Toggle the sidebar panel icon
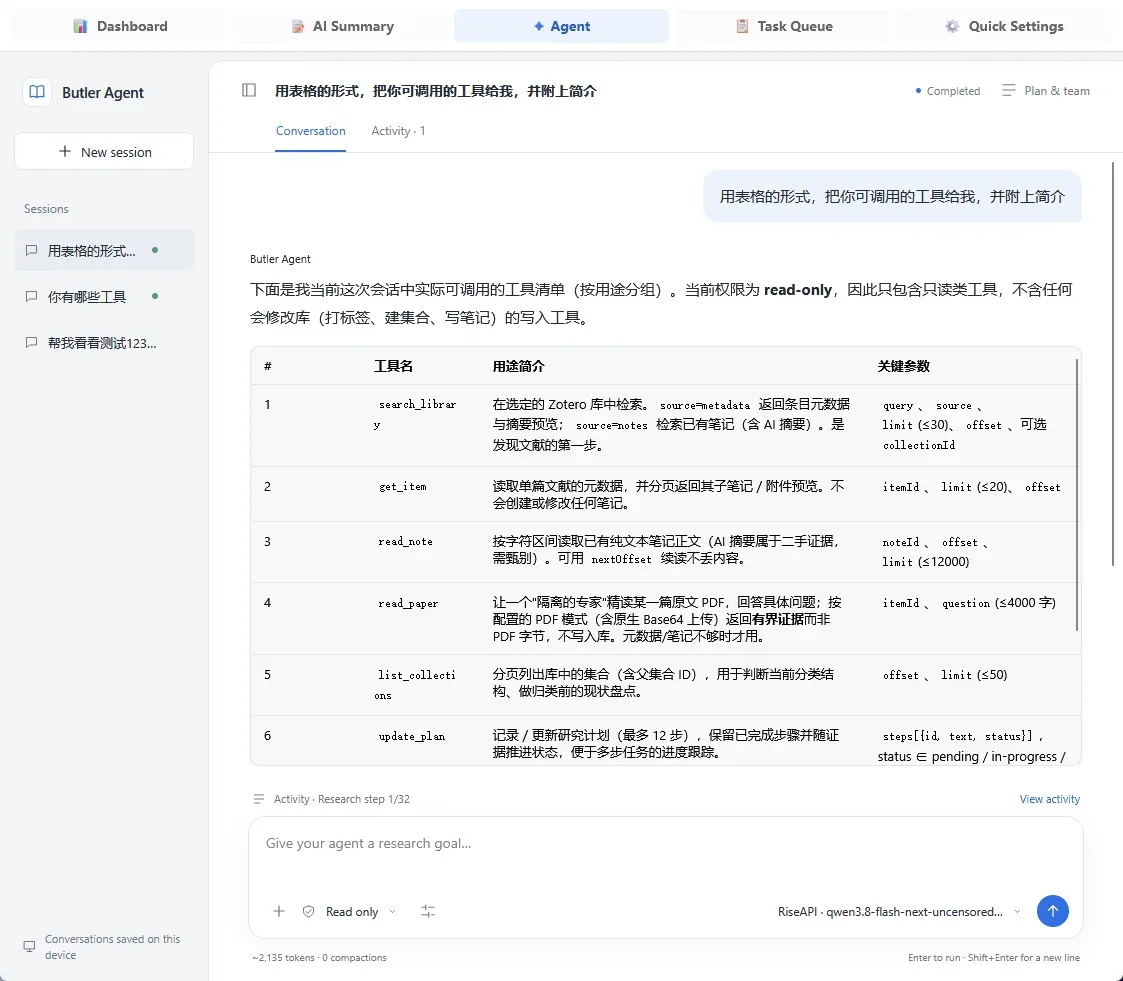The width and height of the screenshot is (1123, 981). click(249, 90)
